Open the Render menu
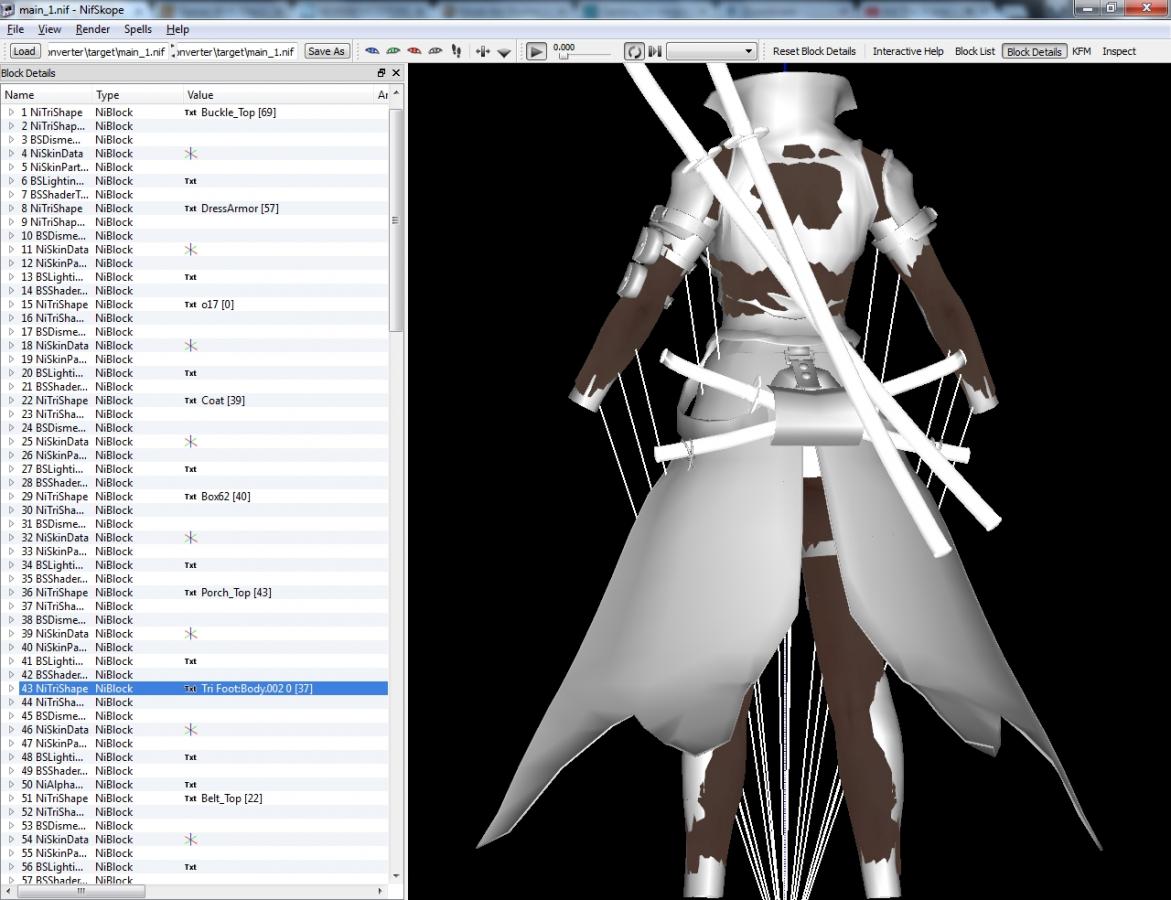1171x900 pixels. point(92,29)
